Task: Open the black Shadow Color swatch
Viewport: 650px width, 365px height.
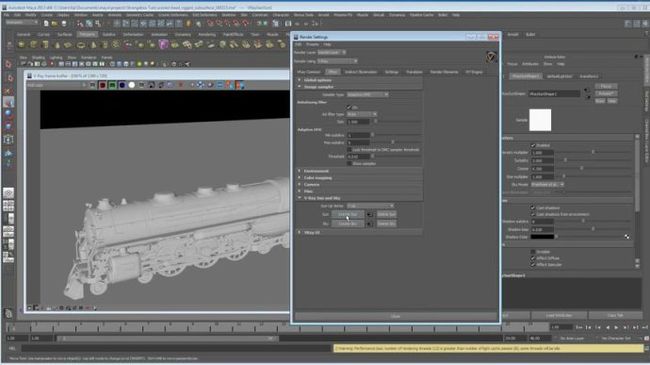Action: [542, 236]
